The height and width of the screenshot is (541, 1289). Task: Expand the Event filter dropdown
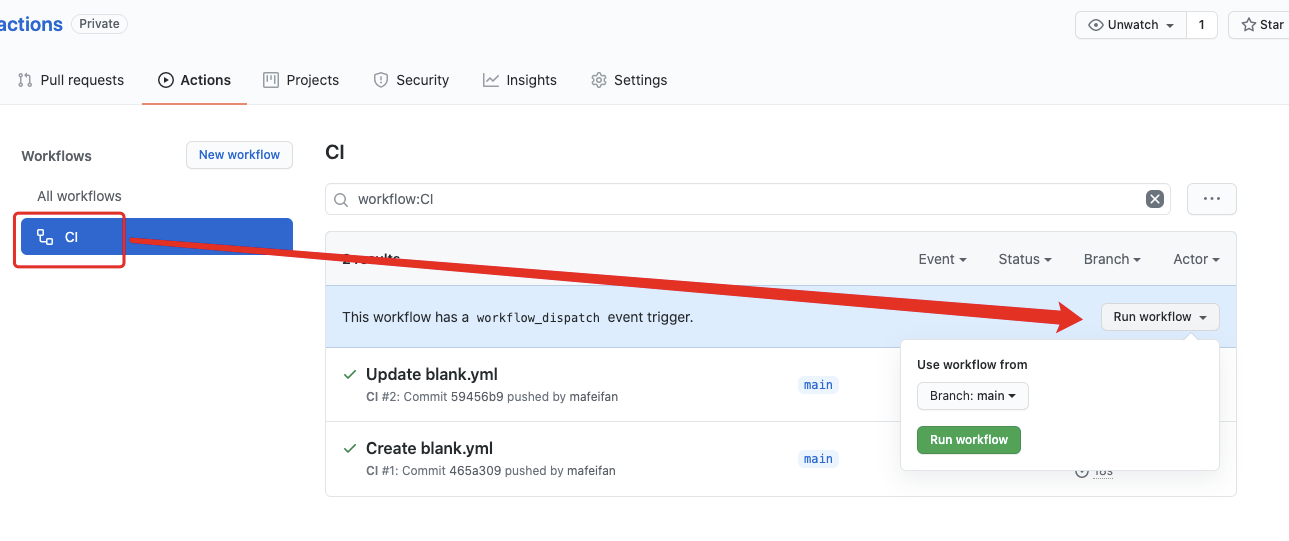tap(942, 259)
